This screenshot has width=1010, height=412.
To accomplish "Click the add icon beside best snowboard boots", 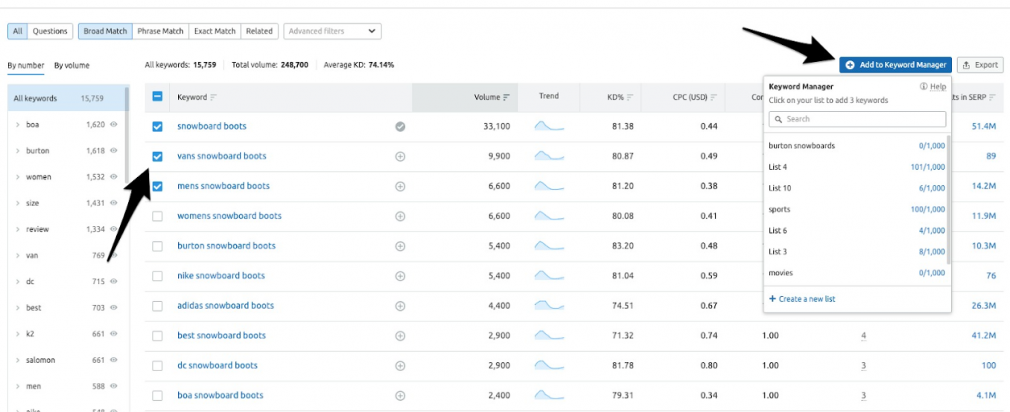I will pyautogui.click(x=400, y=335).
